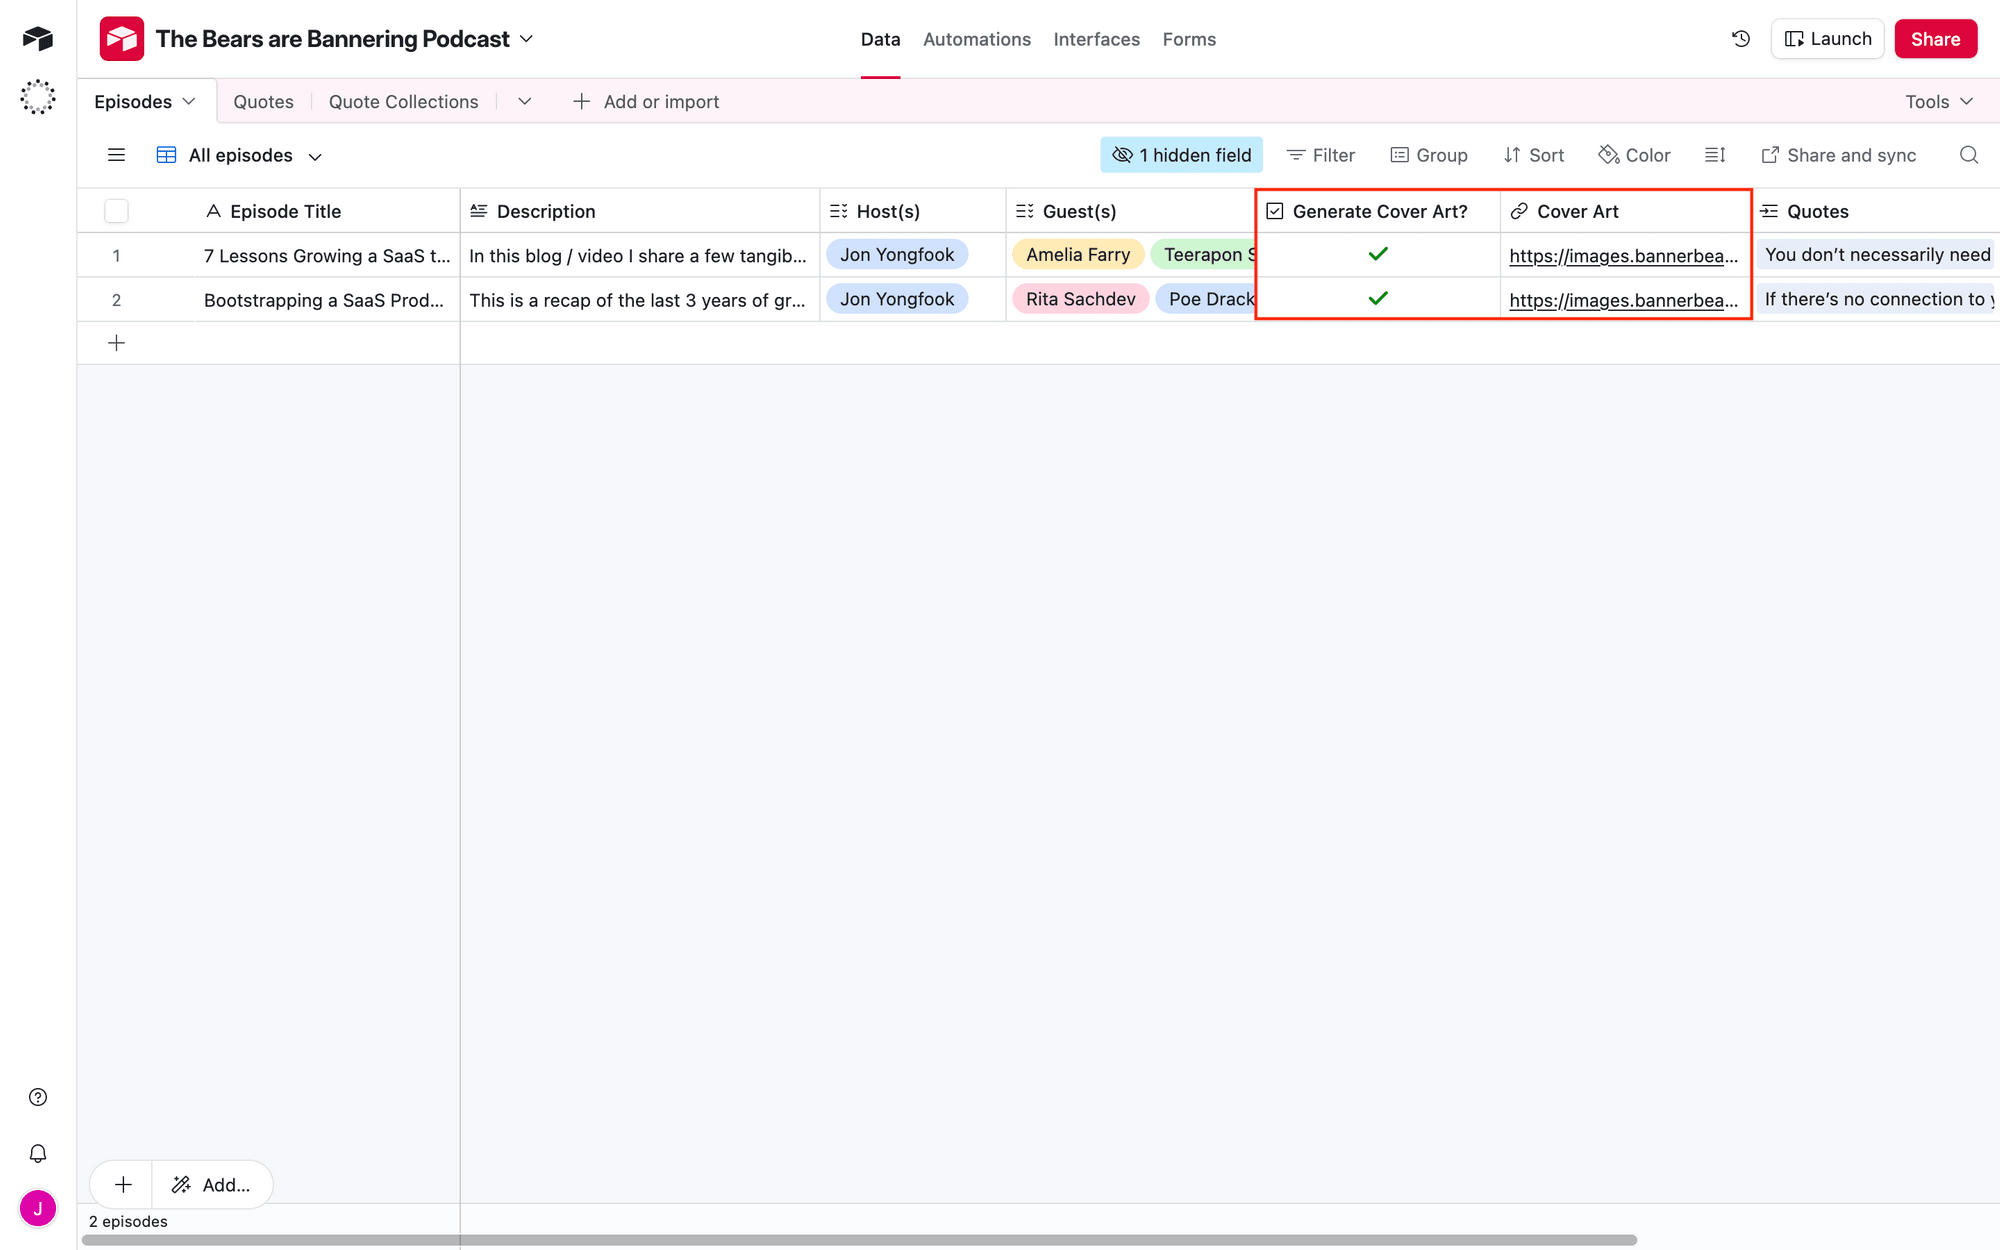The width and height of the screenshot is (2000, 1250).
Task: Open the row height icon
Action: pyautogui.click(x=1715, y=155)
